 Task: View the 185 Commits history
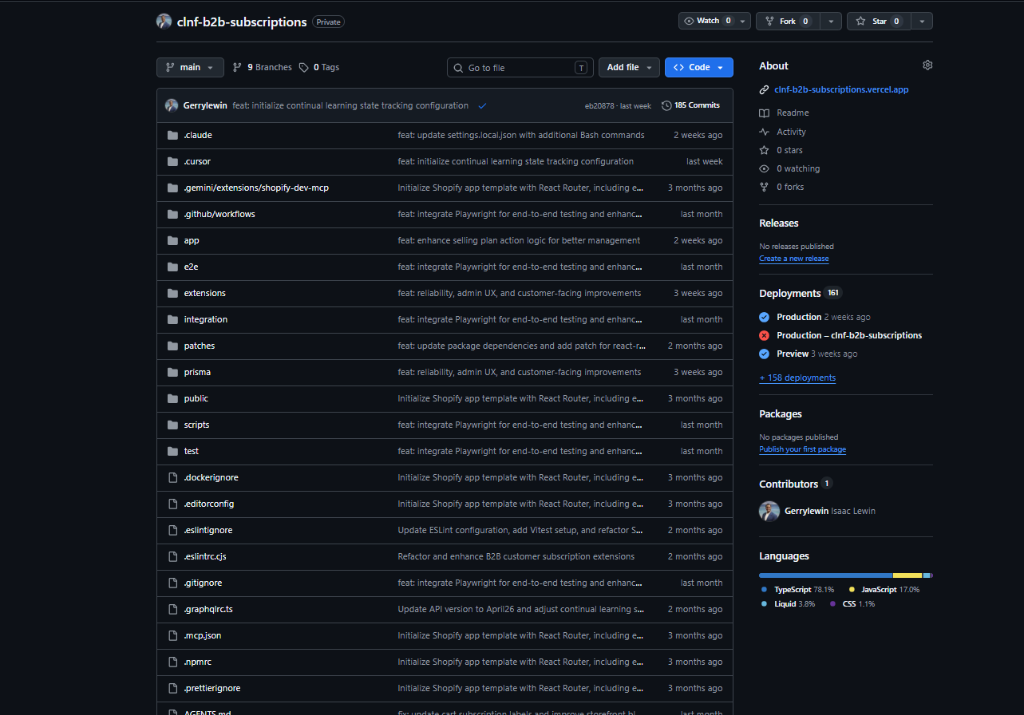click(x=690, y=106)
